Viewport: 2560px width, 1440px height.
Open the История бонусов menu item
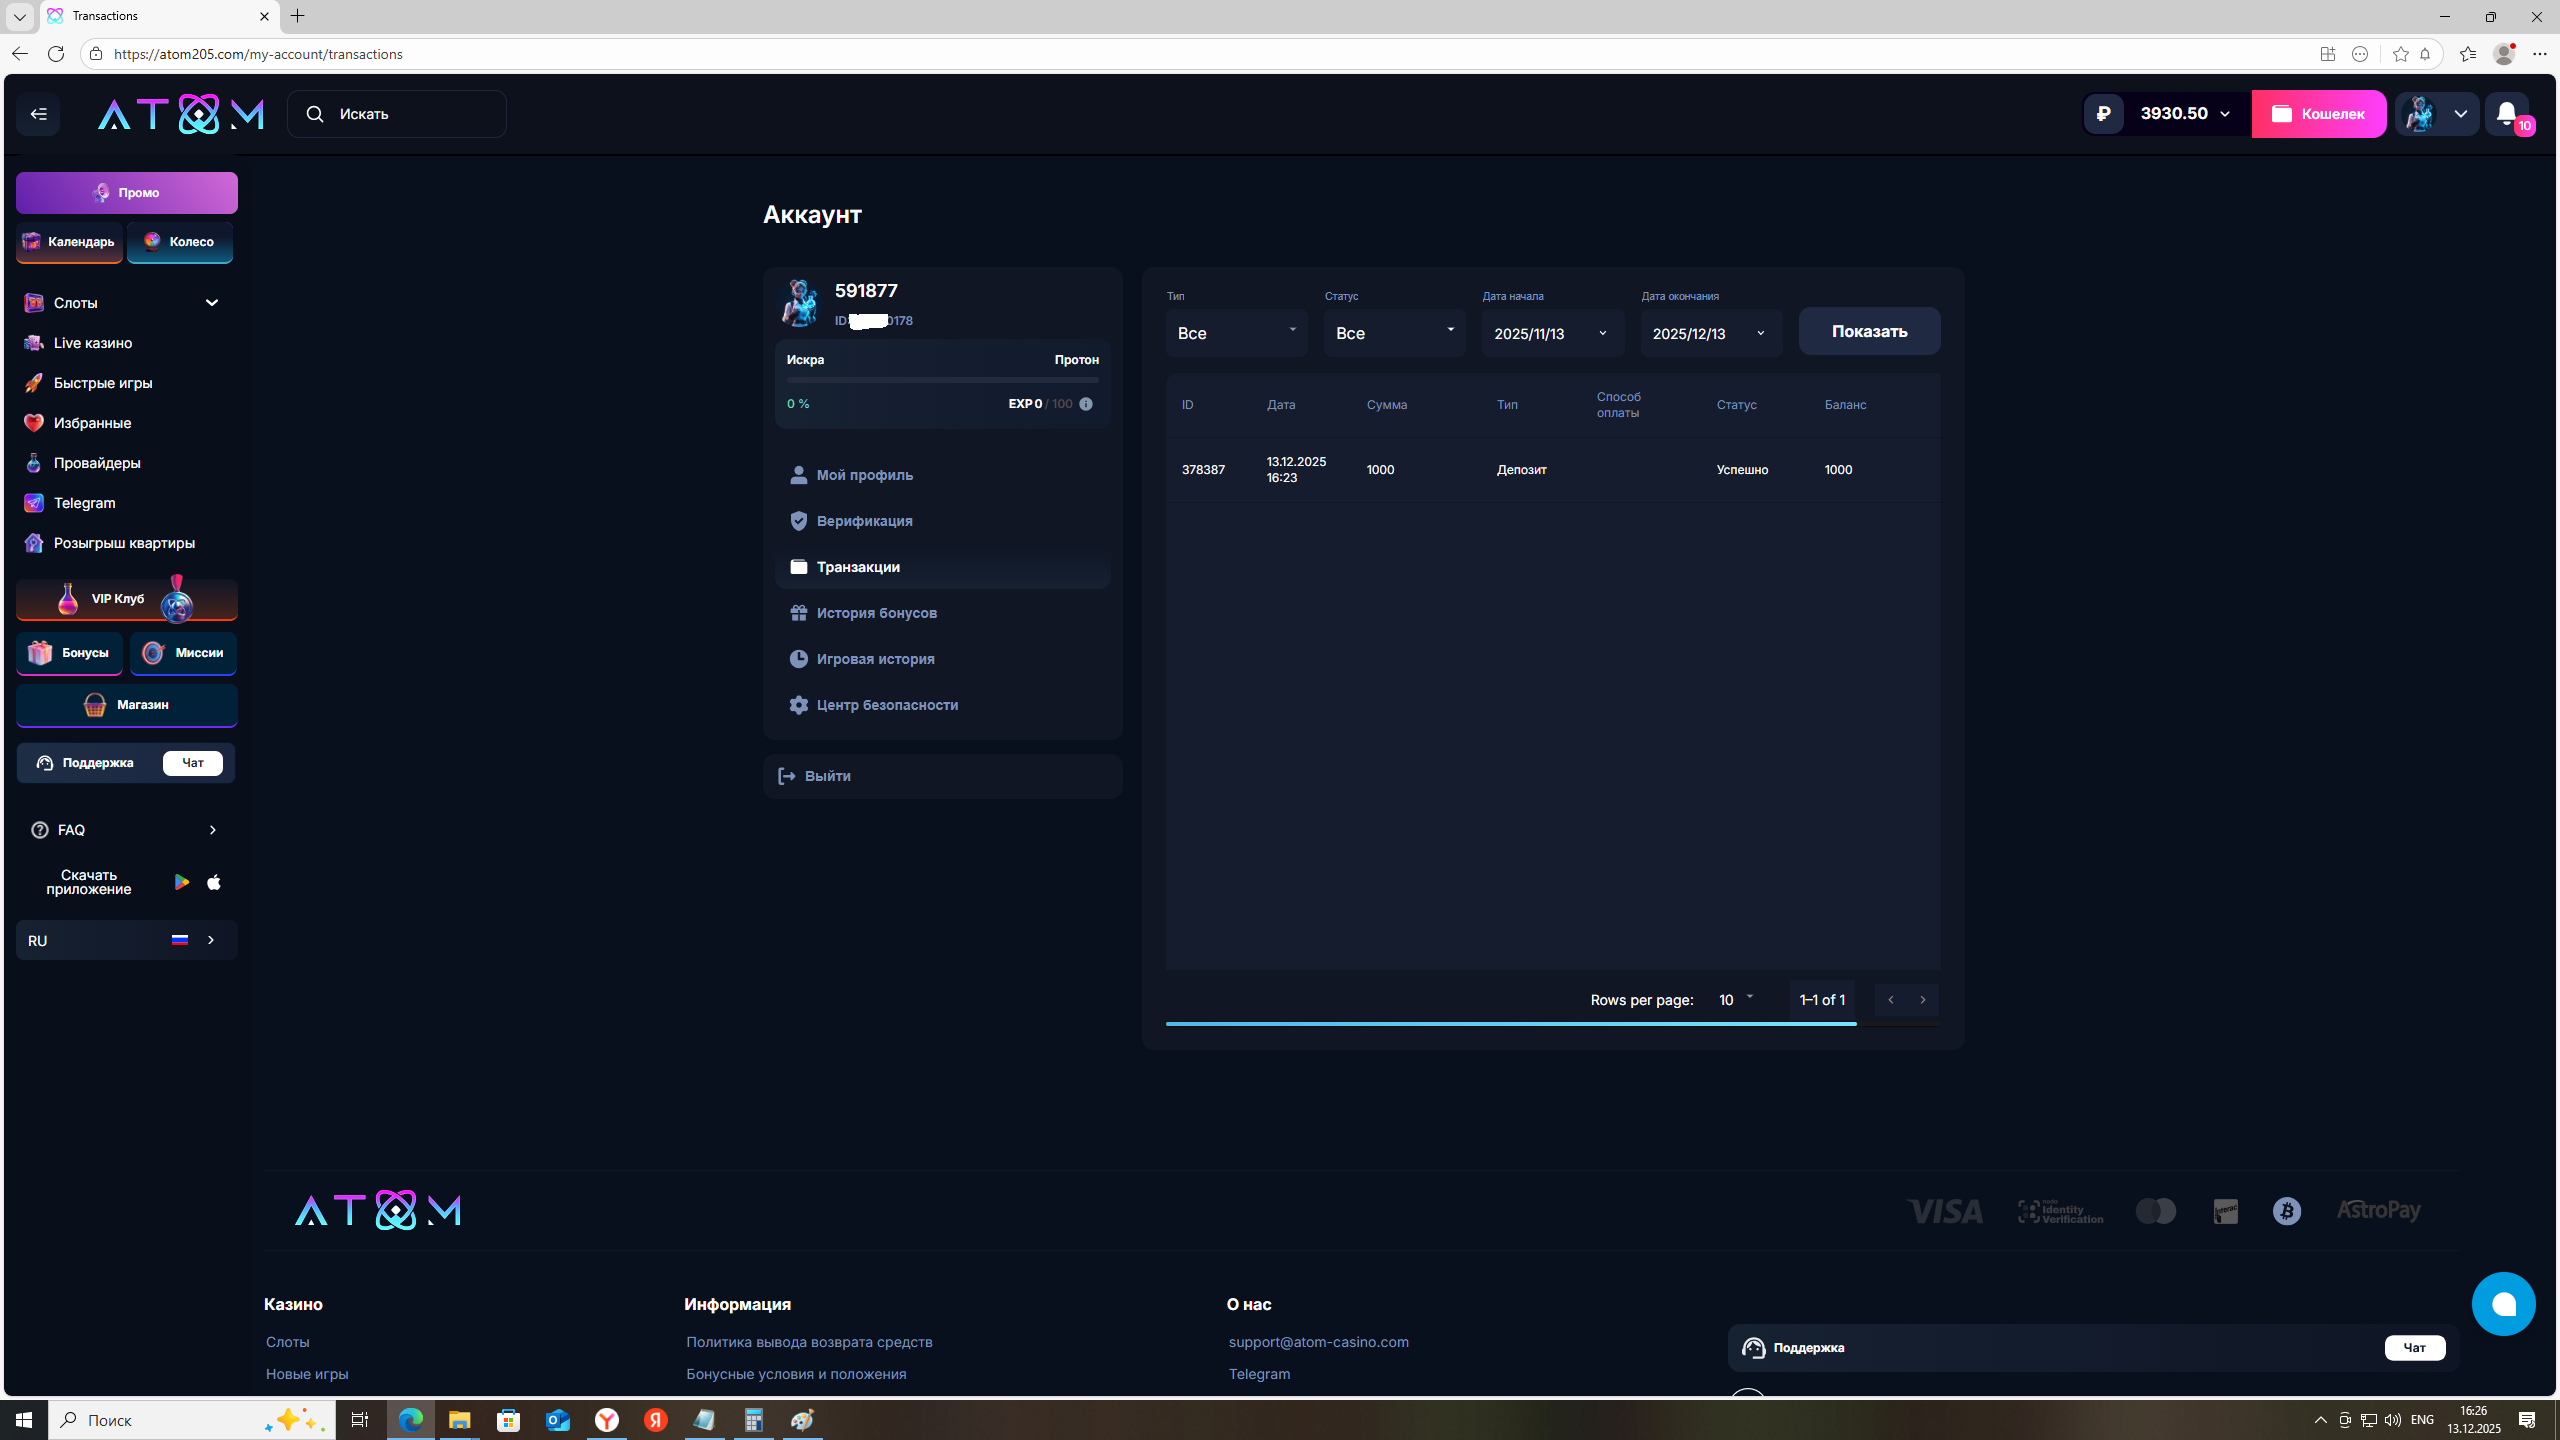(x=876, y=613)
